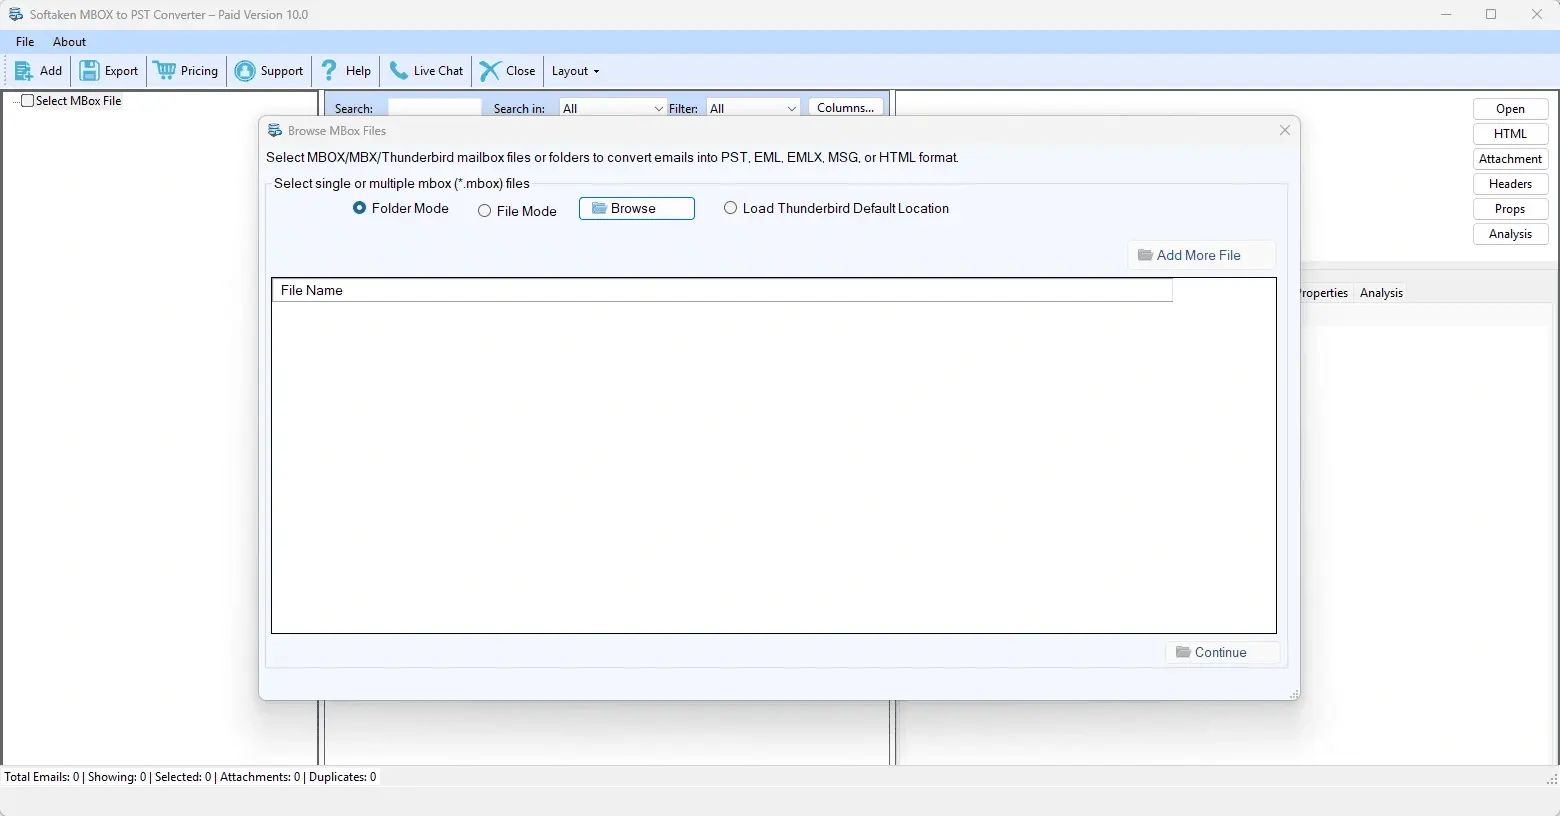Image resolution: width=1560 pixels, height=816 pixels.
Task: Click the Headers button
Action: point(1510,184)
